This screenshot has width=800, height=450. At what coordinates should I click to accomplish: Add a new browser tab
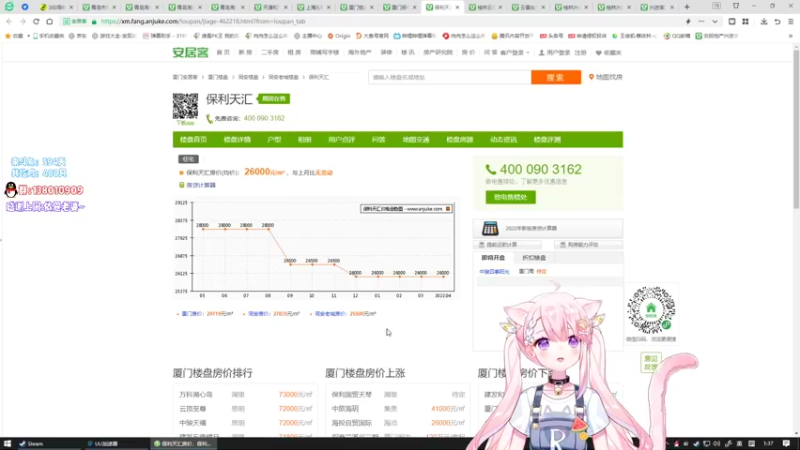687,7
